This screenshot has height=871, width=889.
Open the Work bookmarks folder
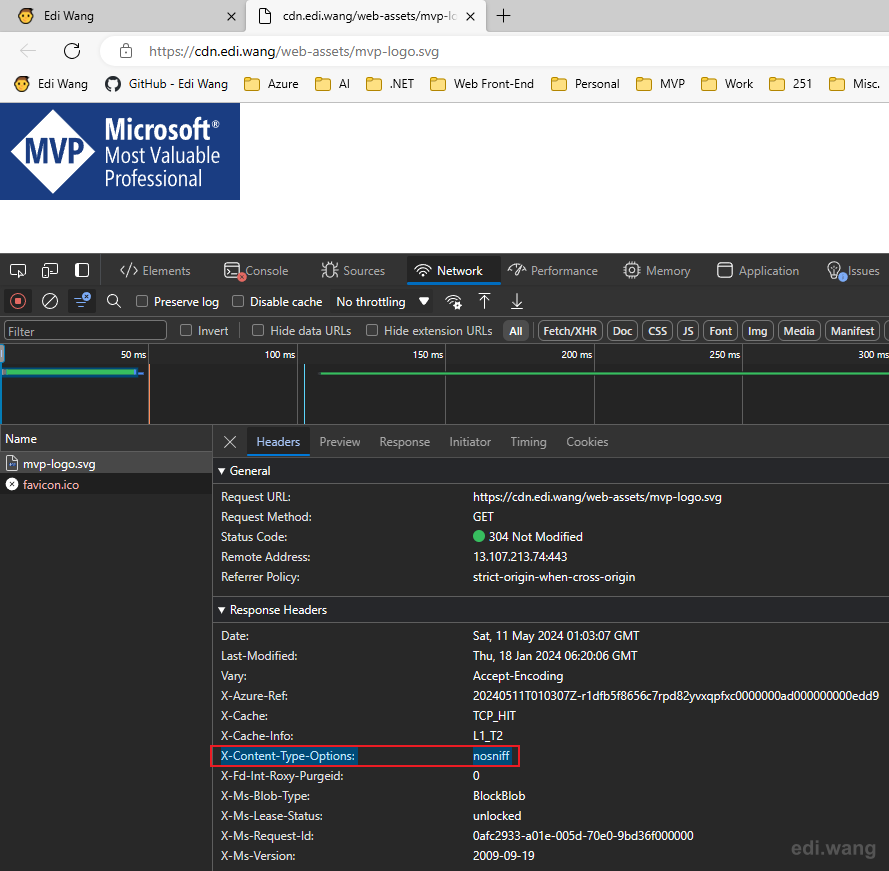pos(727,84)
